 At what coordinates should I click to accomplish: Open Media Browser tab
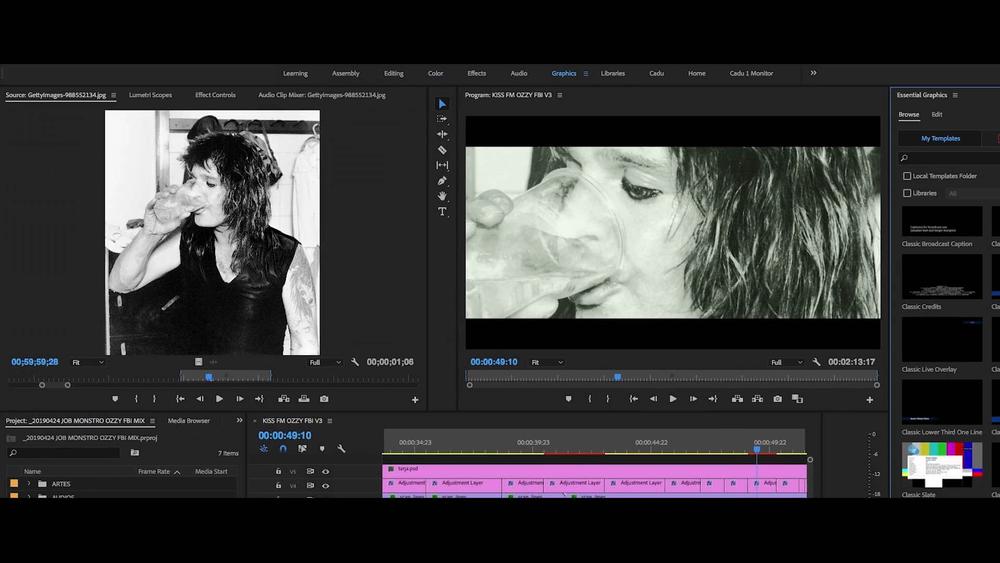[189, 421]
